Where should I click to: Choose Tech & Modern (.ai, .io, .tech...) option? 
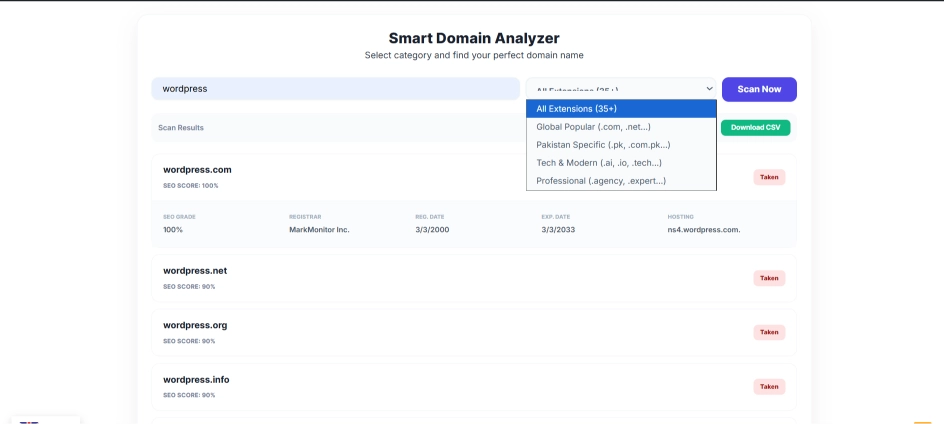(x=621, y=163)
